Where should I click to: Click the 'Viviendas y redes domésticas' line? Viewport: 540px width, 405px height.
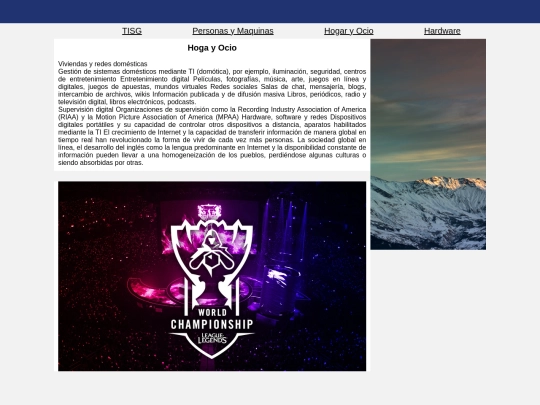[x=103, y=64]
